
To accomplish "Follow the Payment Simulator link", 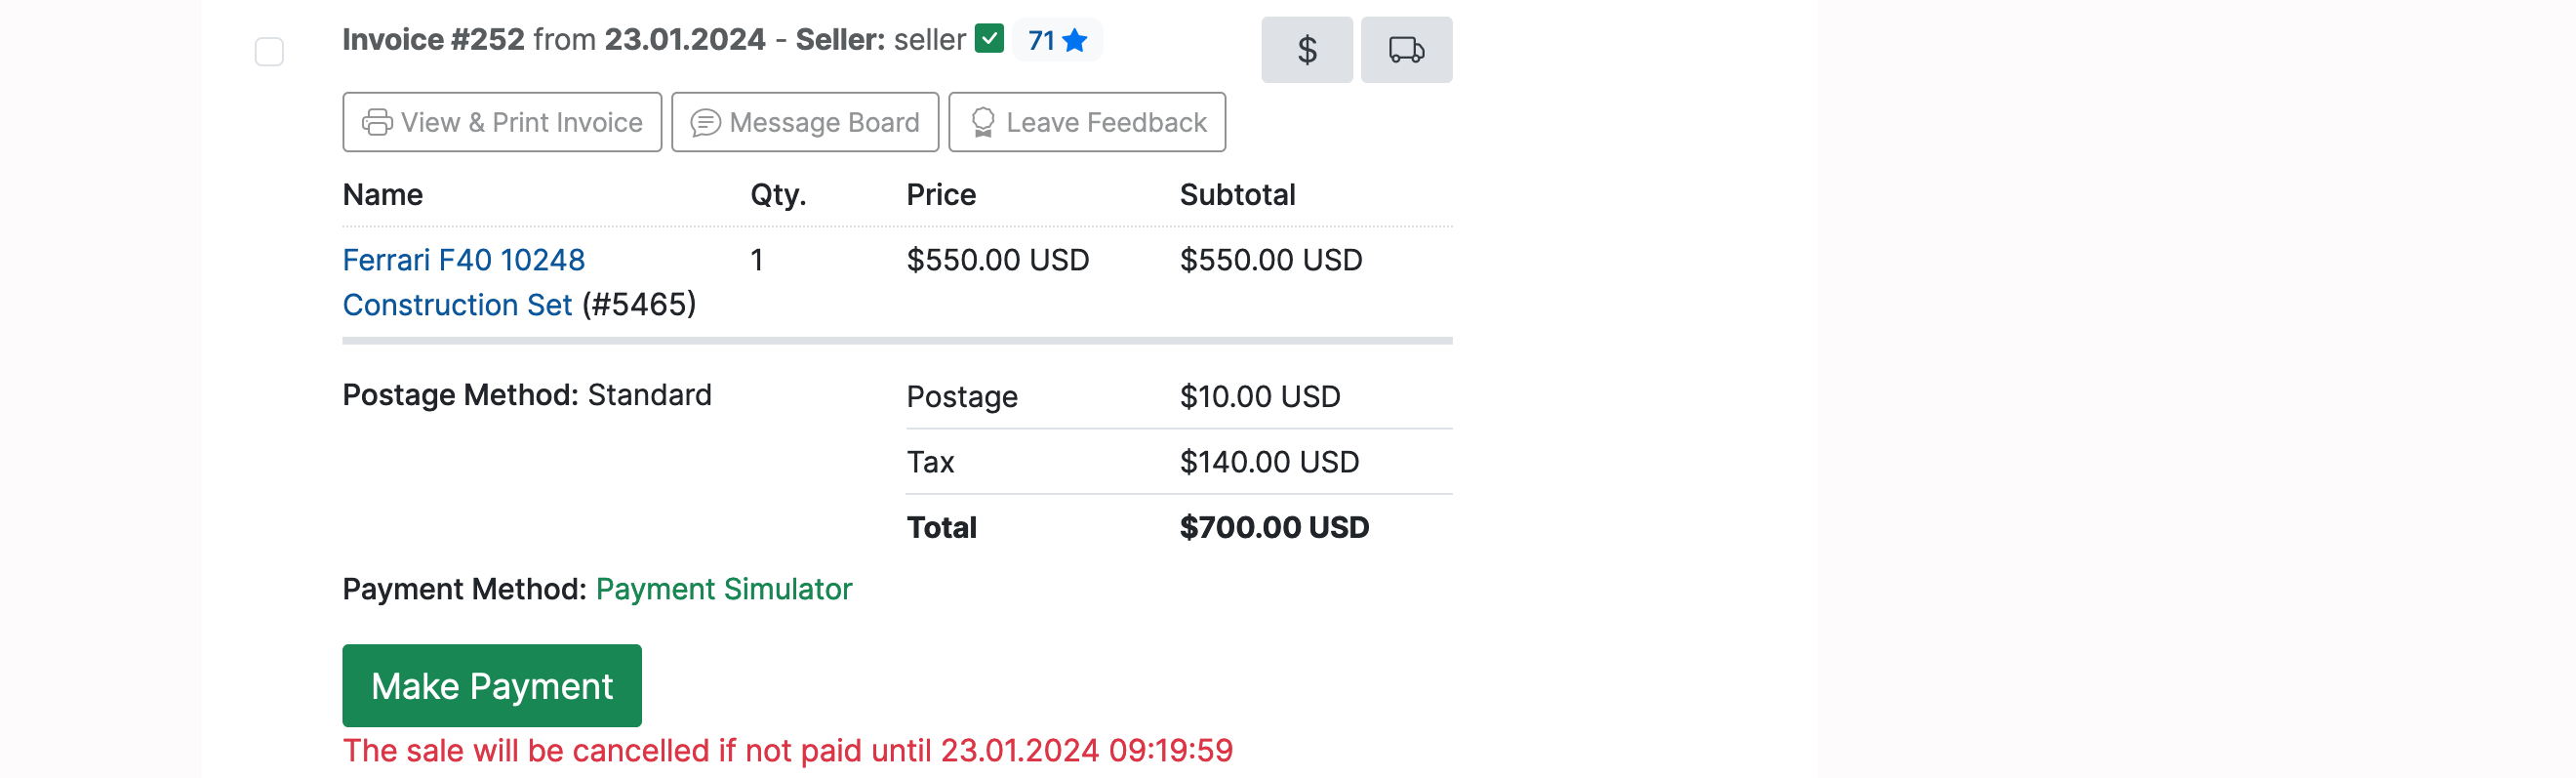I will coord(723,589).
